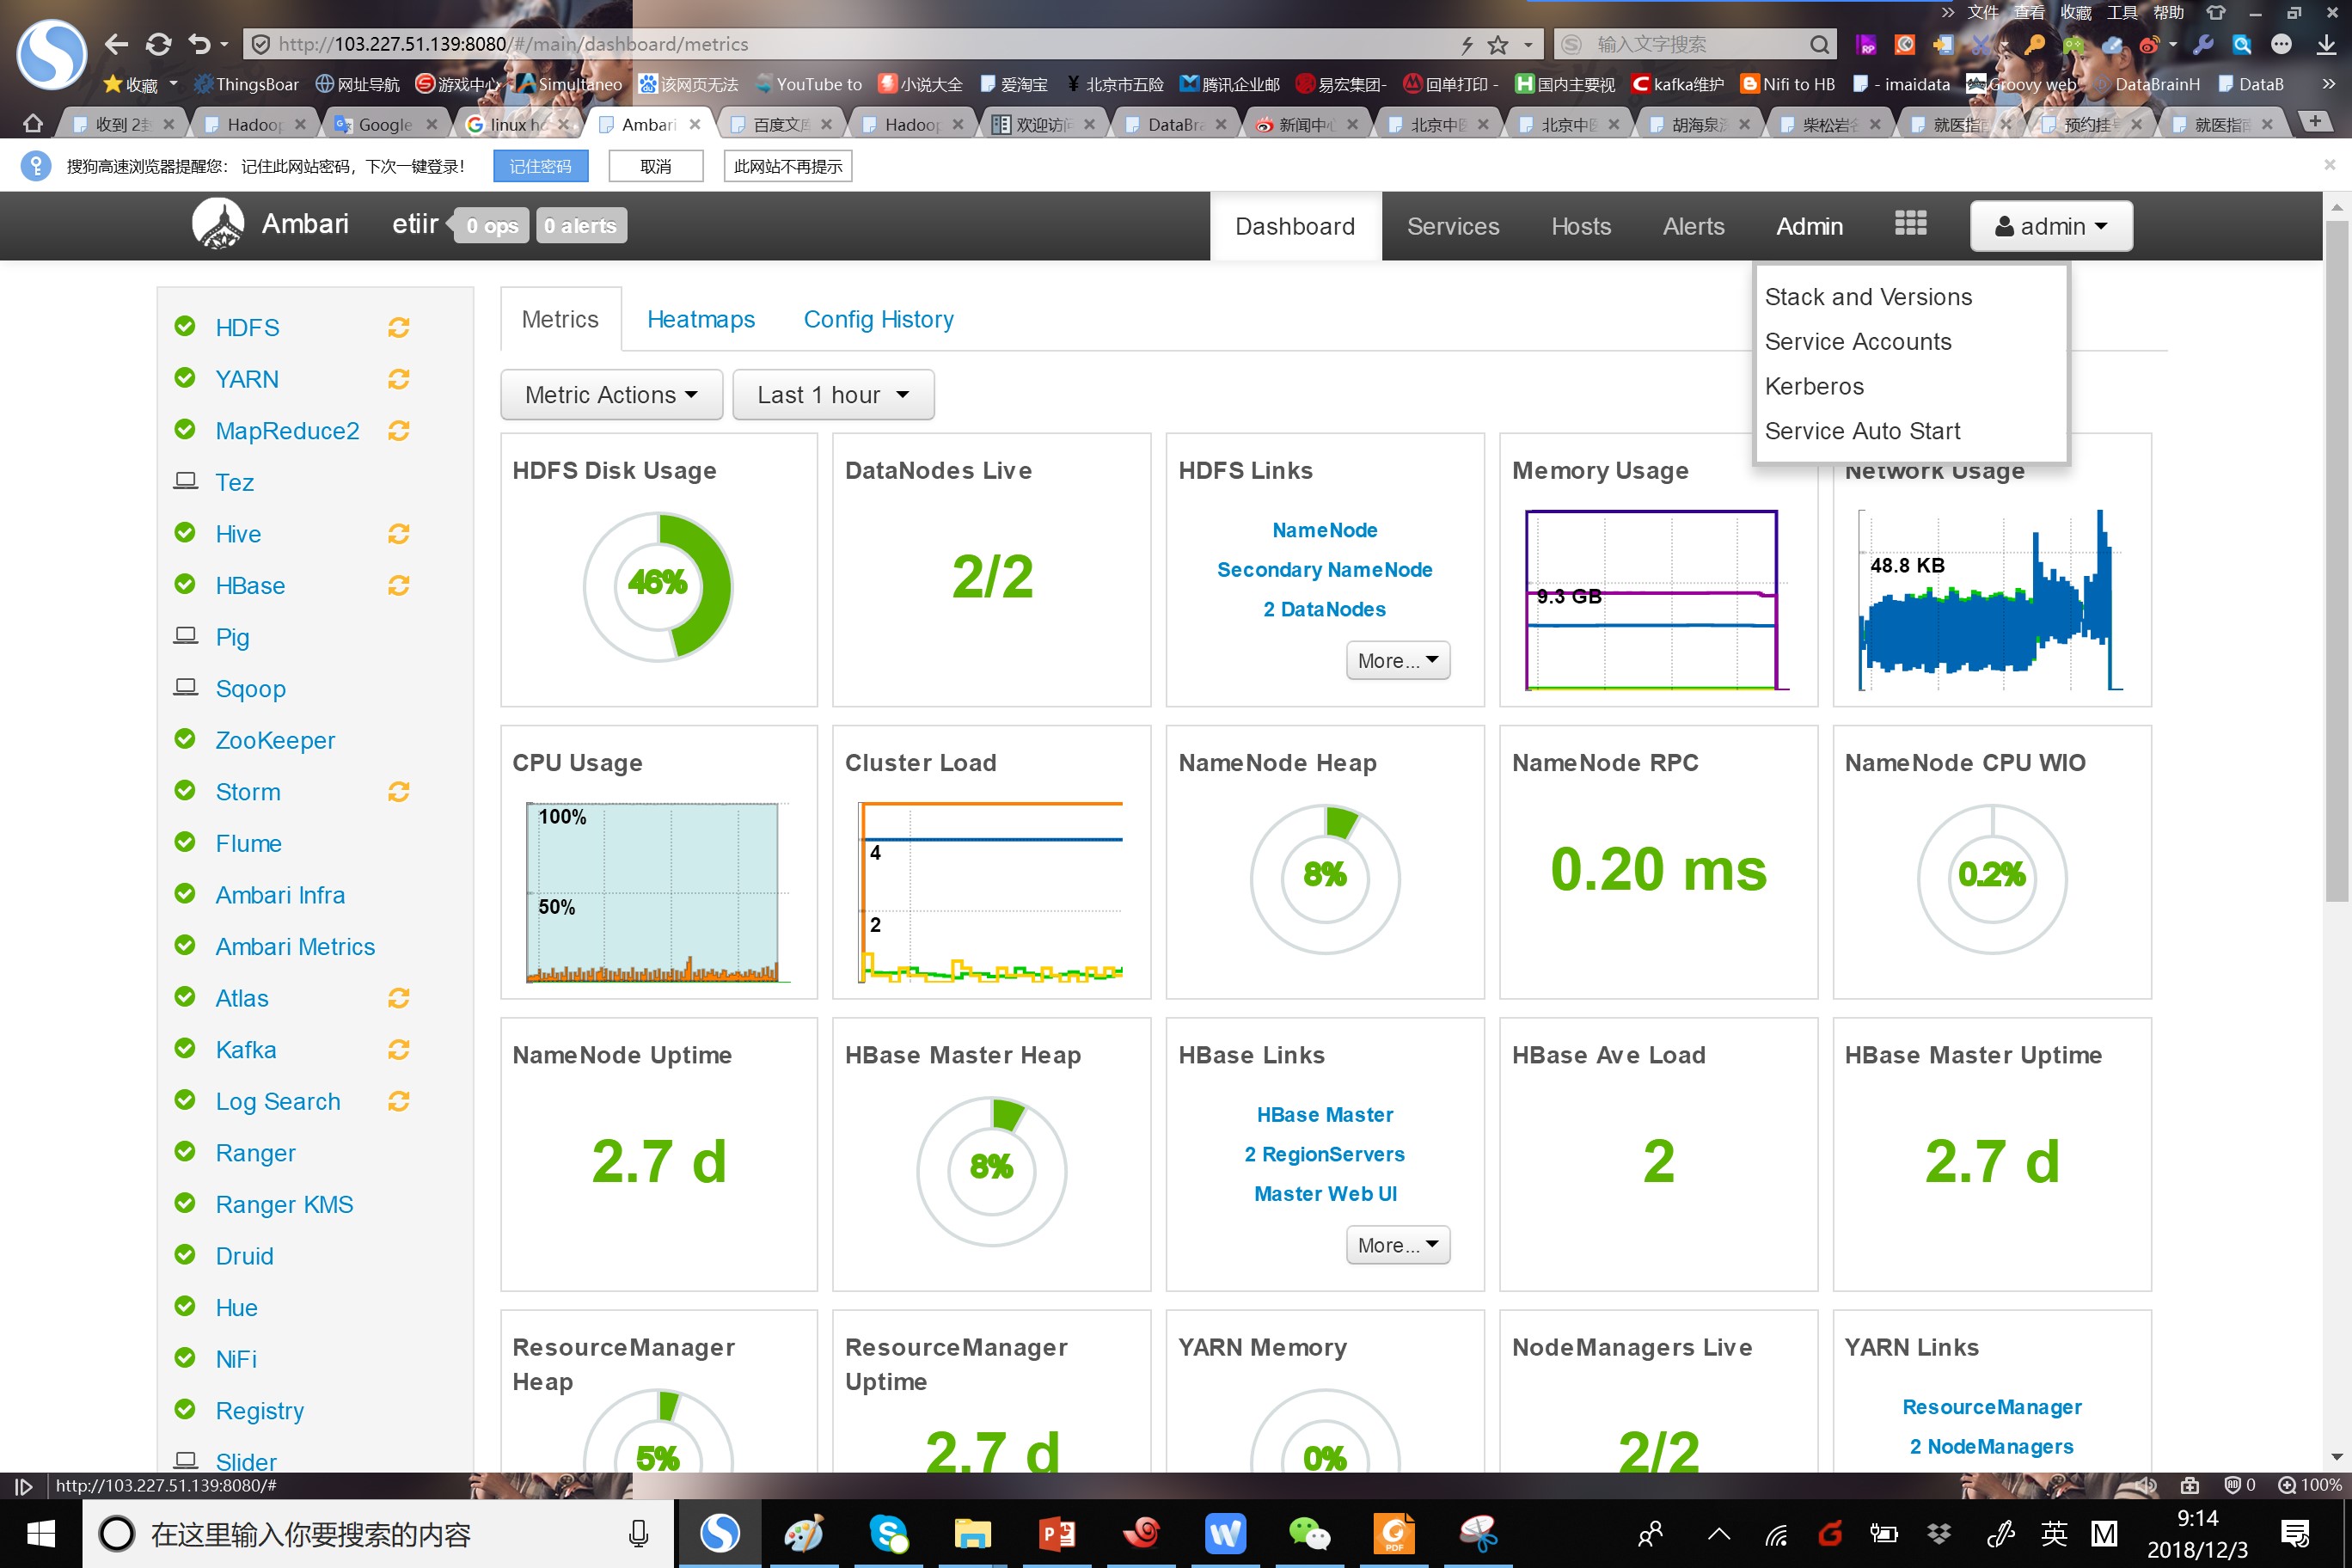Open the admin user dropdown
This screenshot has height=1568, width=2352.
[x=2050, y=226]
